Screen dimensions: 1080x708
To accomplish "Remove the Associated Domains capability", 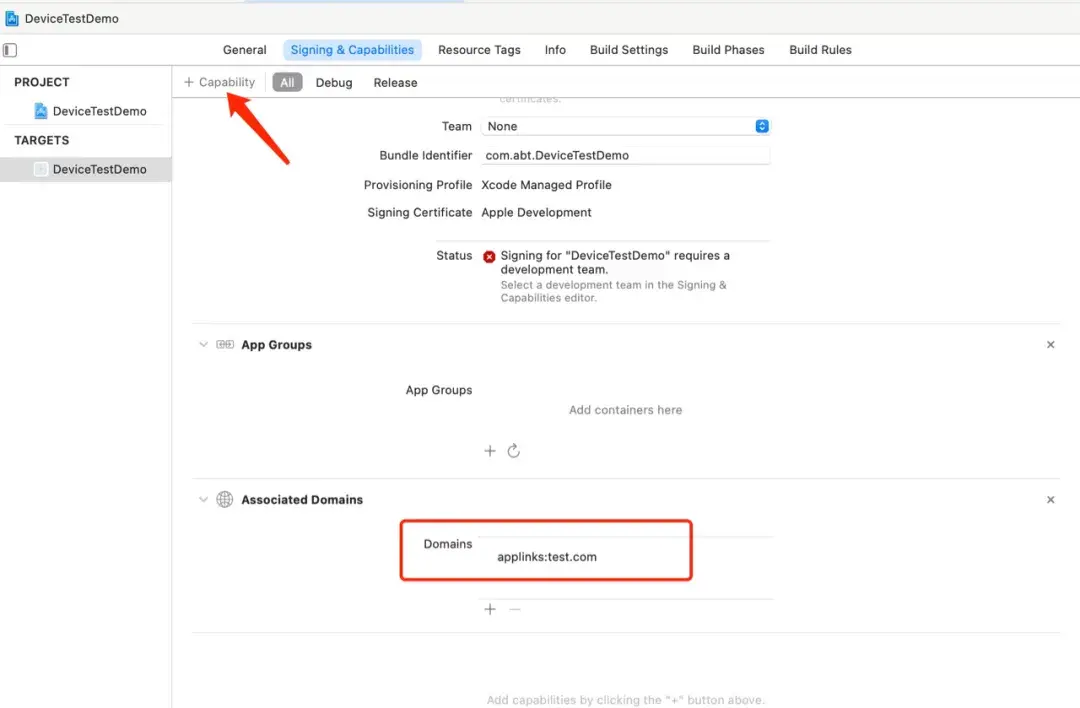I will click(x=1050, y=500).
